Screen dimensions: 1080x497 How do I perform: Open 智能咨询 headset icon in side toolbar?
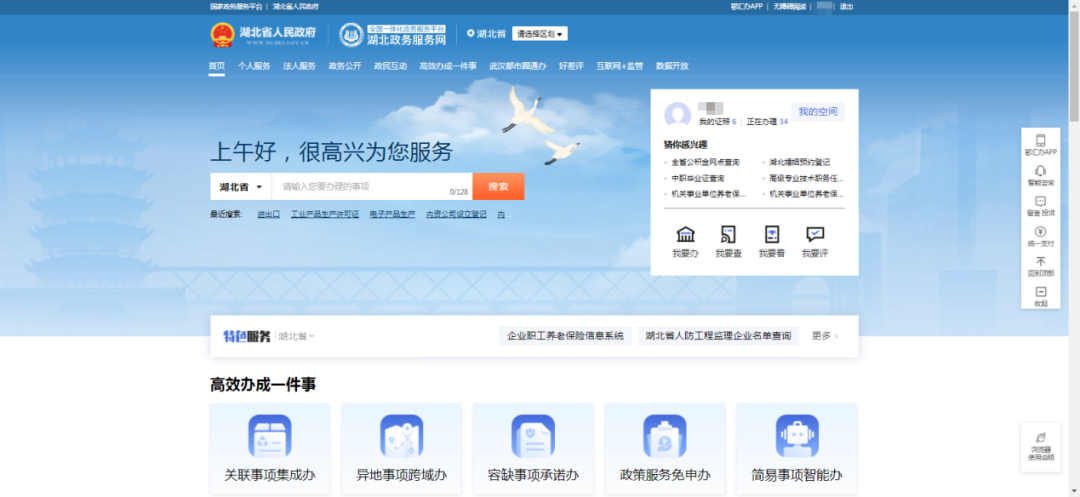tap(1041, 171)
